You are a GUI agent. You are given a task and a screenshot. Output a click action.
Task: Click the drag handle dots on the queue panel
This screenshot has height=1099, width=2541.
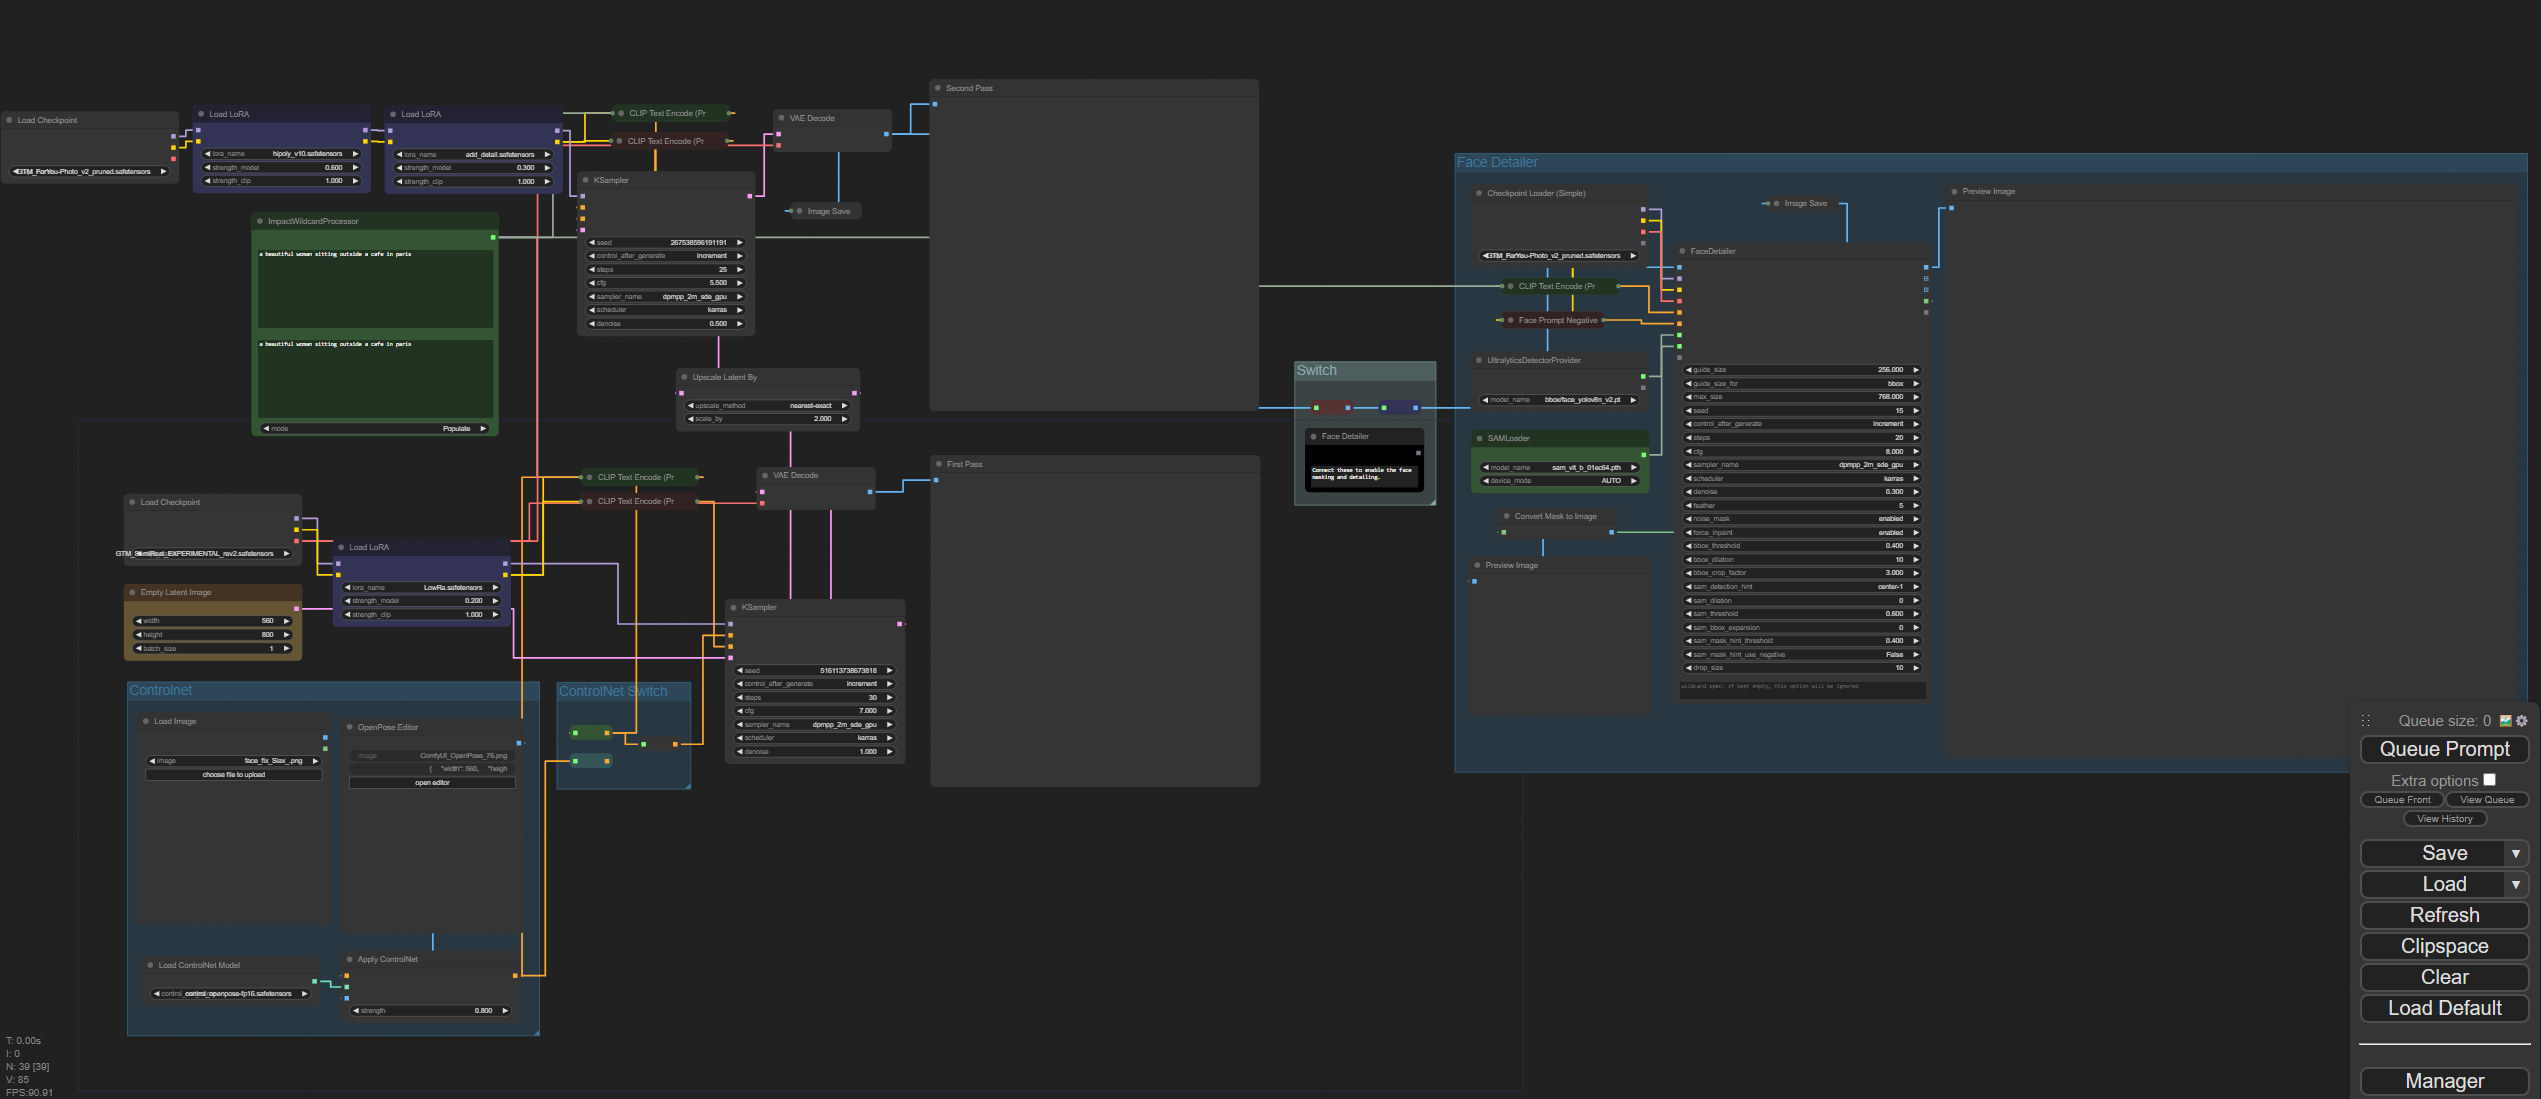pos(2365,721)
